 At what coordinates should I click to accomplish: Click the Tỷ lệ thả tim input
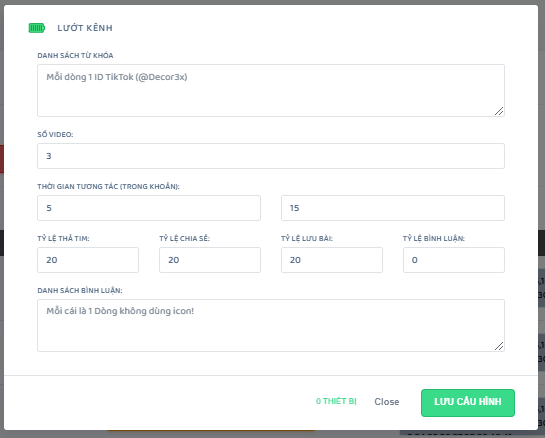click(88, 260)
